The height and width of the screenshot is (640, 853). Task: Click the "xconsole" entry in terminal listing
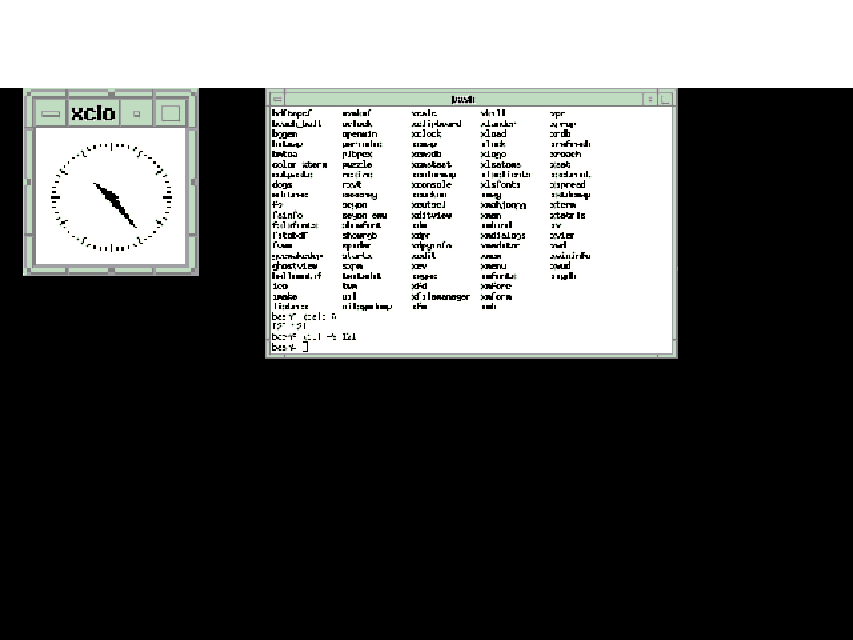pyautogui.click(x=432, y=185)
